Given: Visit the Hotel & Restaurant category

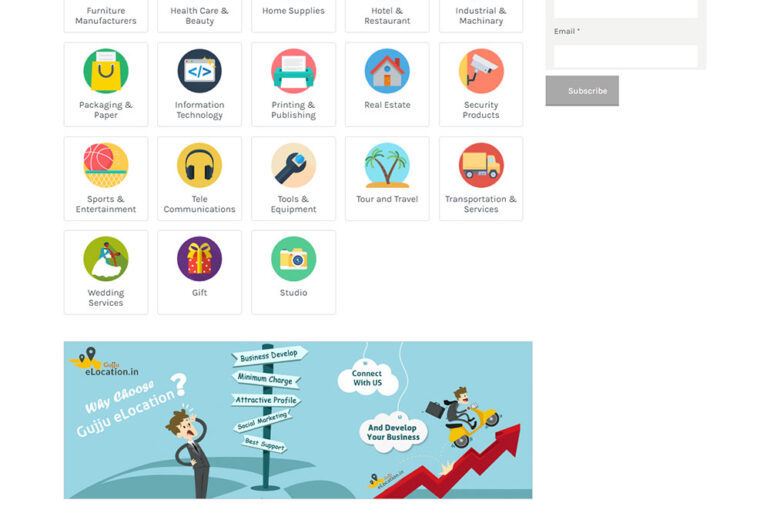Looking at the screenshot, I should (x=387, y=16).
